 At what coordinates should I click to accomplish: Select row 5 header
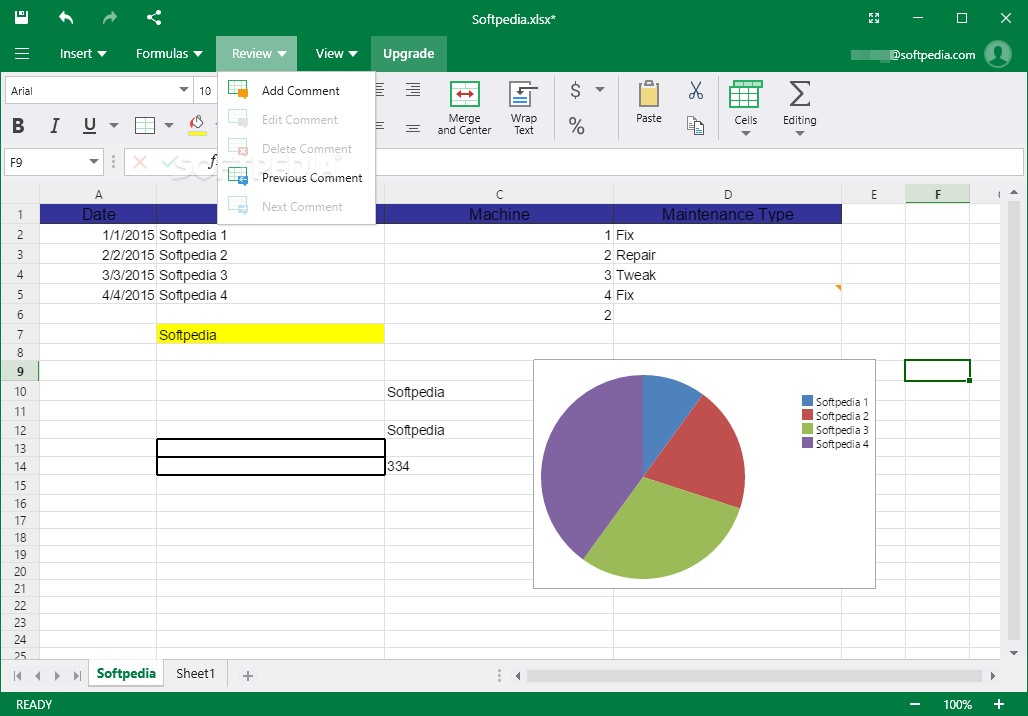click(20, 295)
